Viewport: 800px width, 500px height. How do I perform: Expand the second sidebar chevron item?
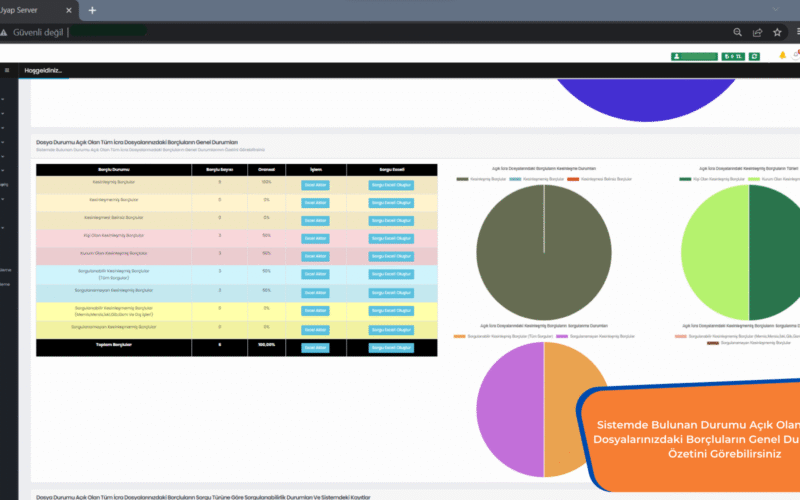click(4, 113)
